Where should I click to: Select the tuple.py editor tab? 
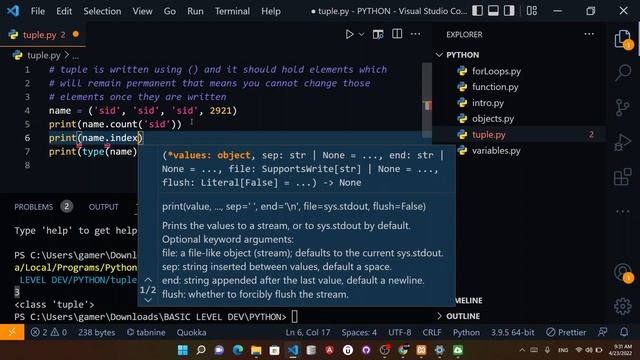[x=42, y=35]
